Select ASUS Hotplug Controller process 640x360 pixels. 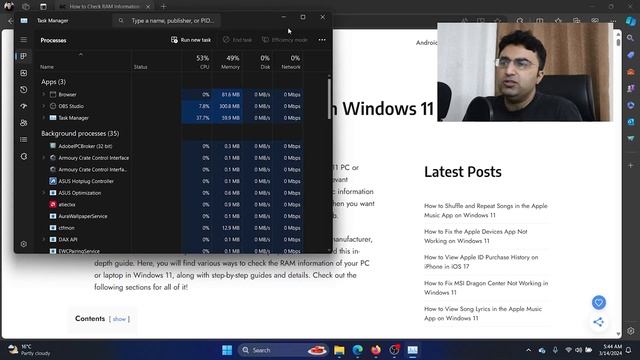[x=86, y=181]
